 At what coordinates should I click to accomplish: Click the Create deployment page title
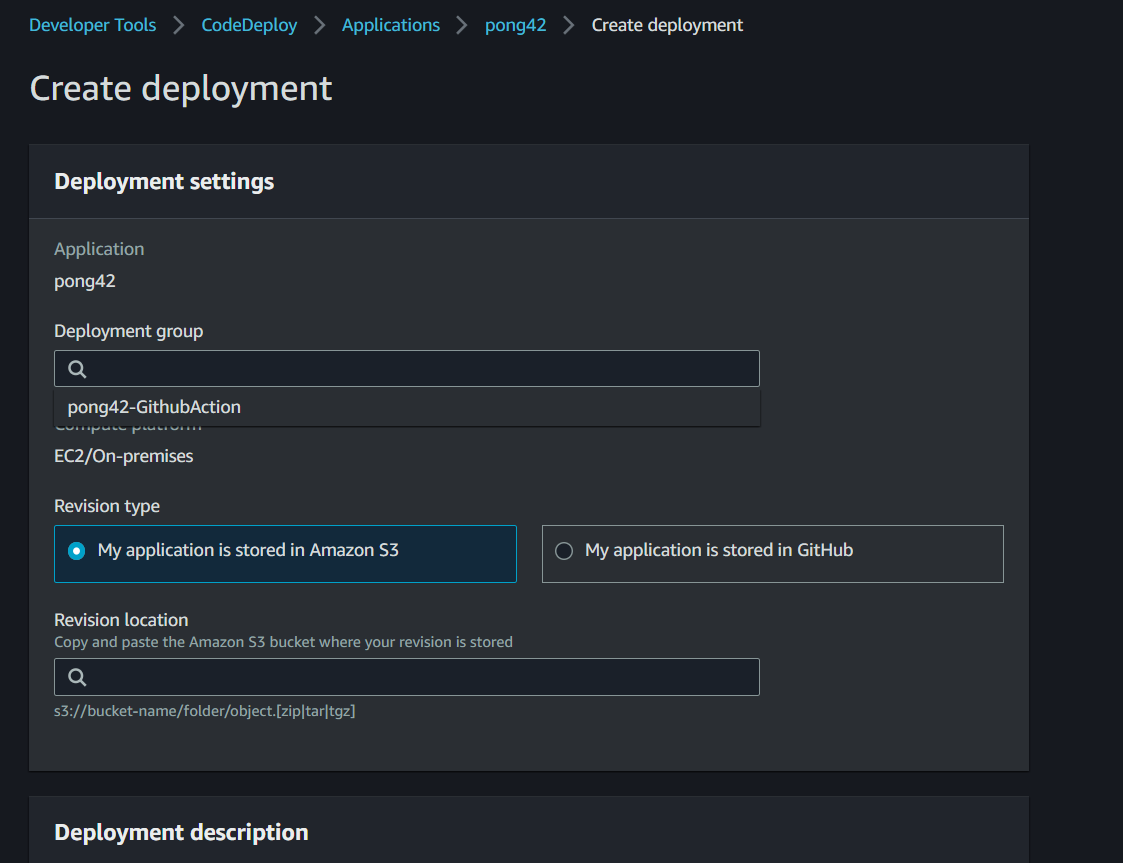[180, 89]
